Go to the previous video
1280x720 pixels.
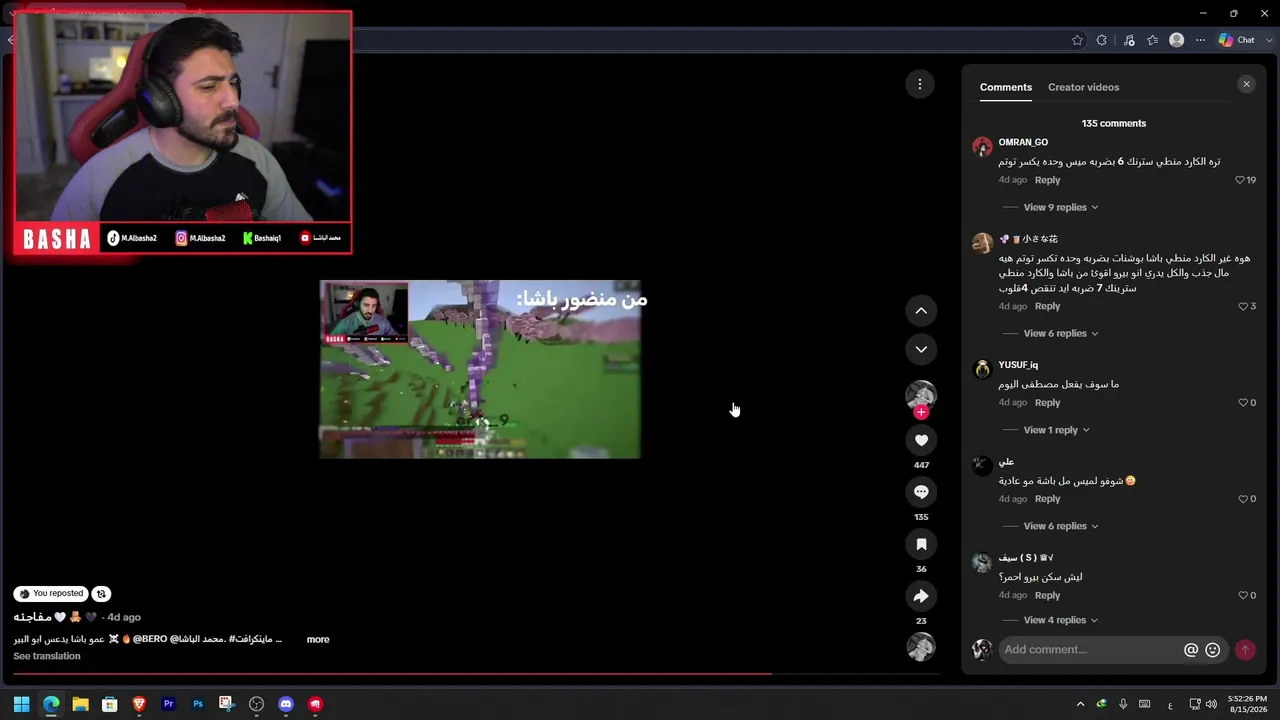pyautogui.click(x=921, y=311)
